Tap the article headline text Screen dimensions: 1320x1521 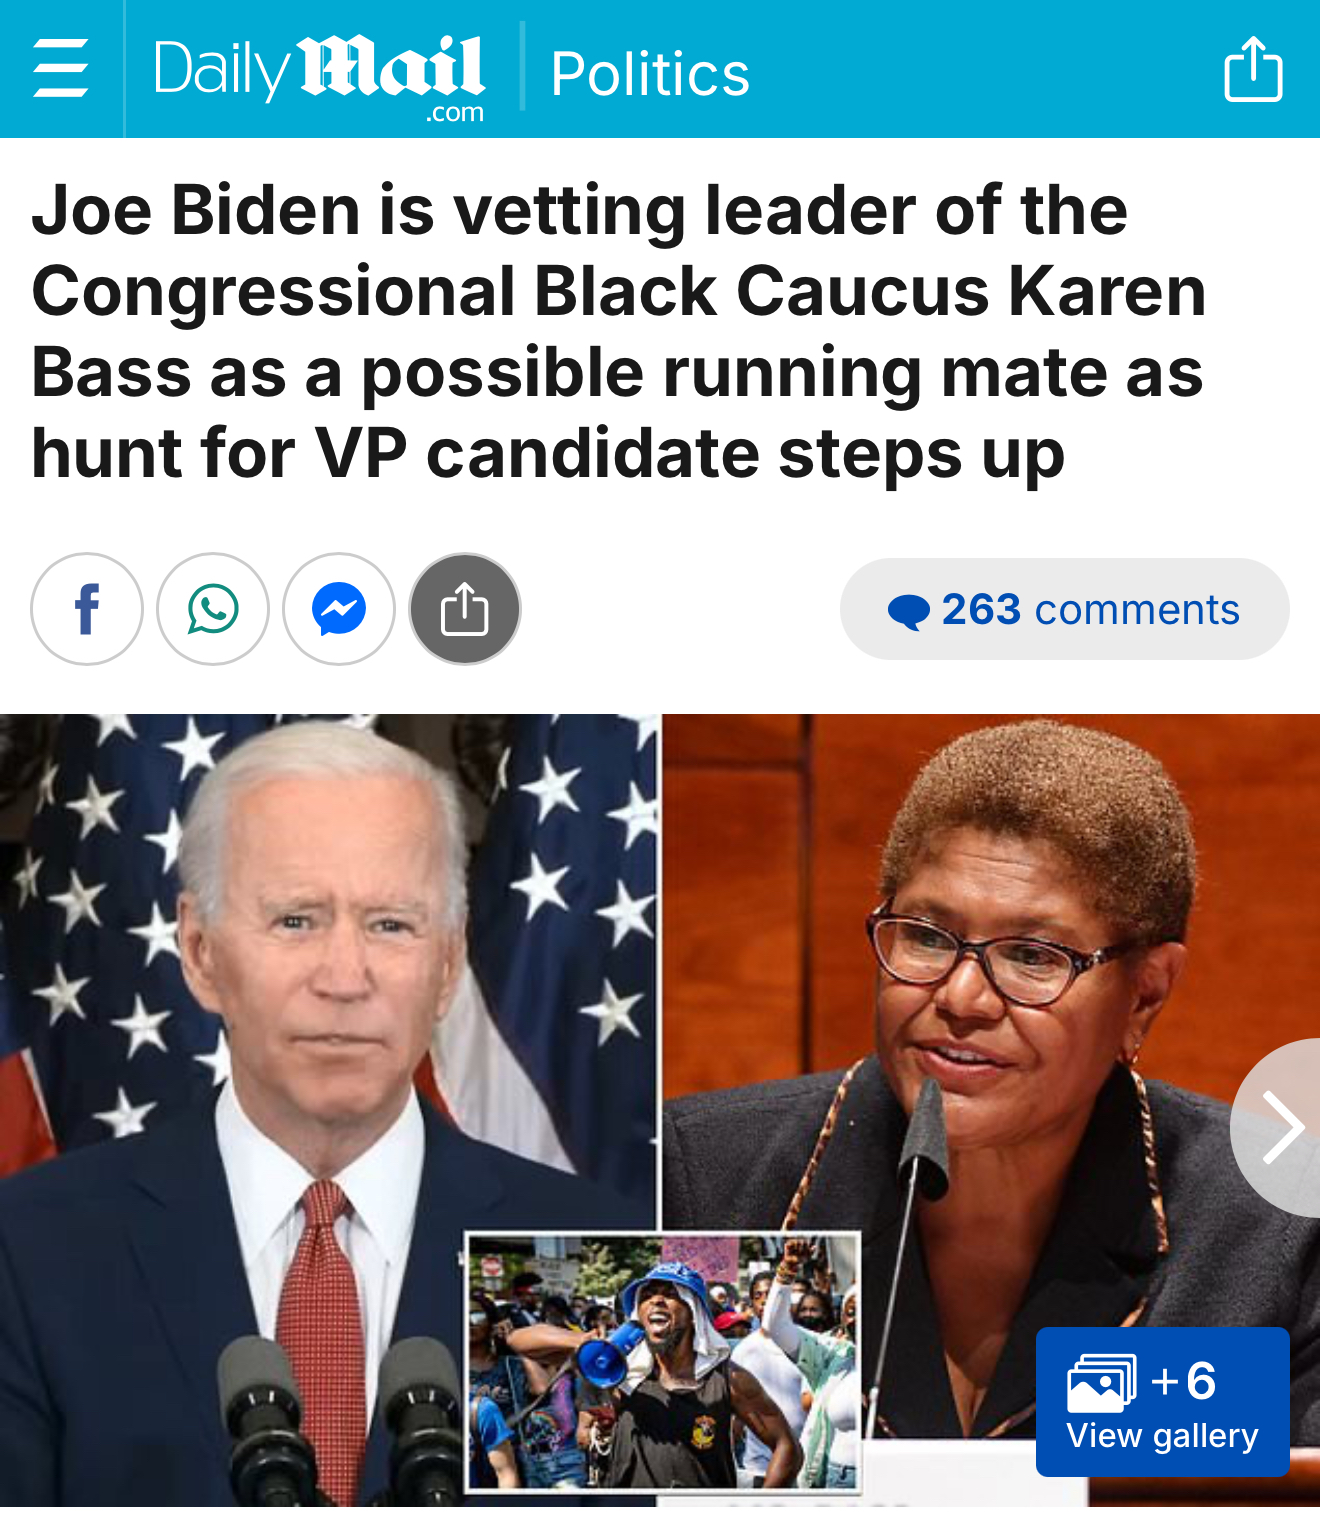[618, 332]
